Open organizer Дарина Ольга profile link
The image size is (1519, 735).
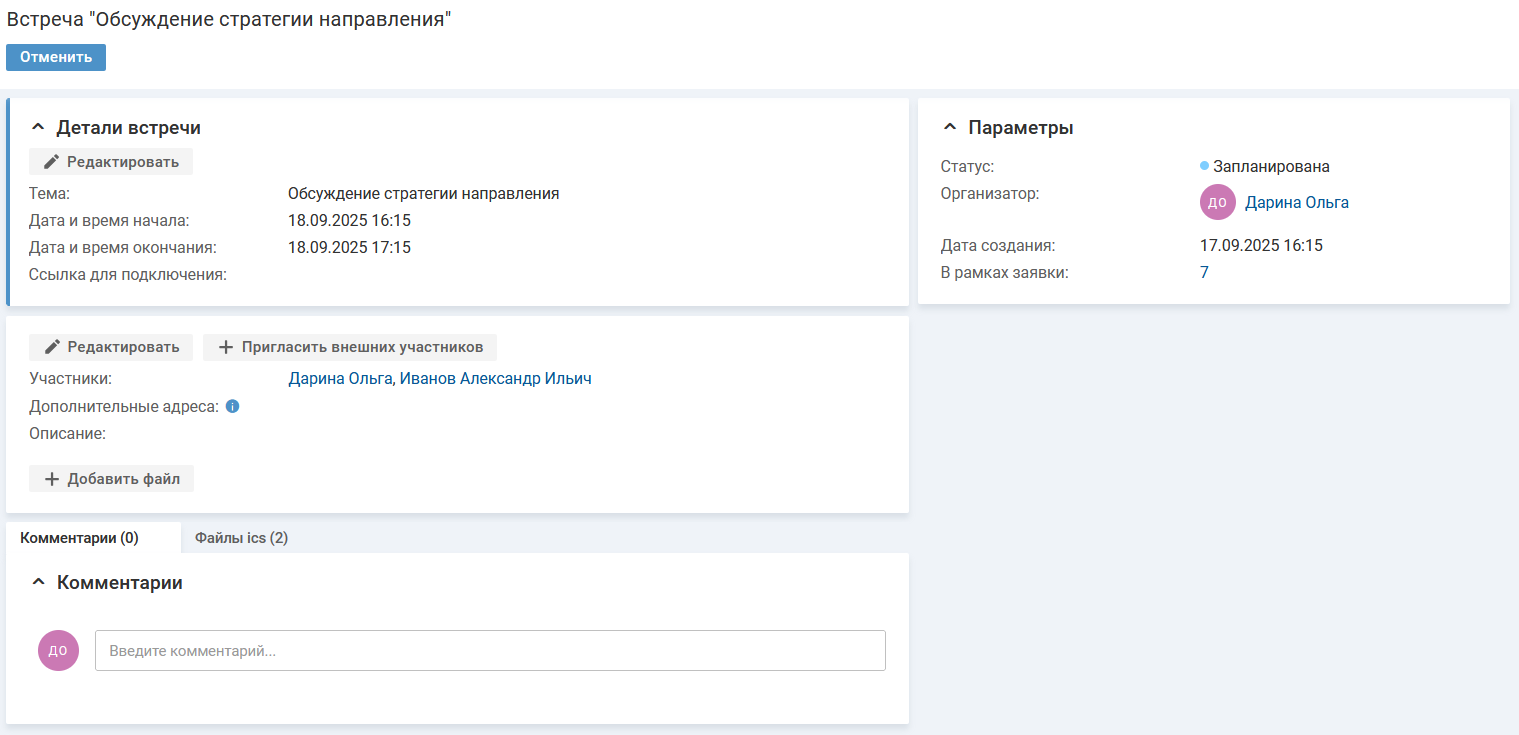(x=1296, y=203)
